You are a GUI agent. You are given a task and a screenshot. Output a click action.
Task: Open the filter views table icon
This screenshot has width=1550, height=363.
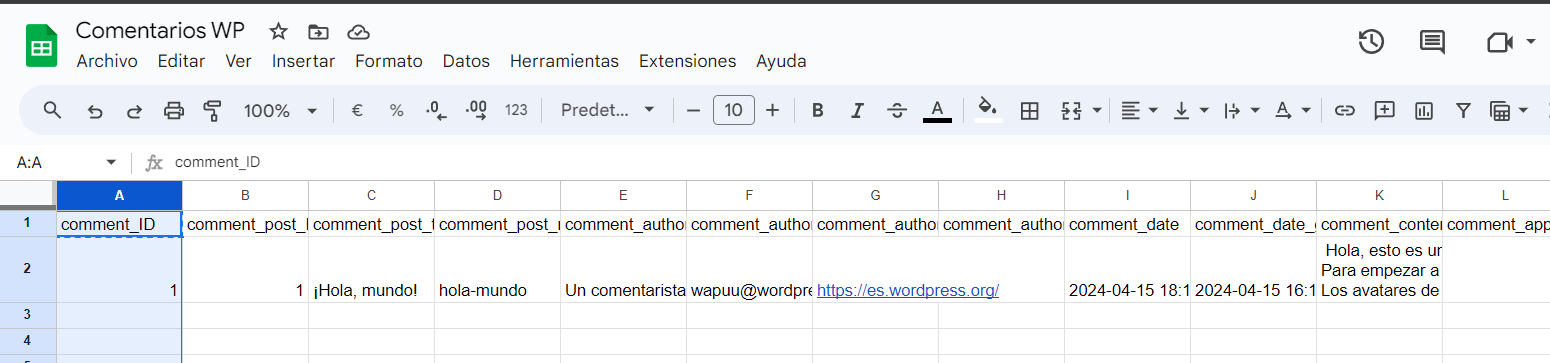(x=1499, y=110)
